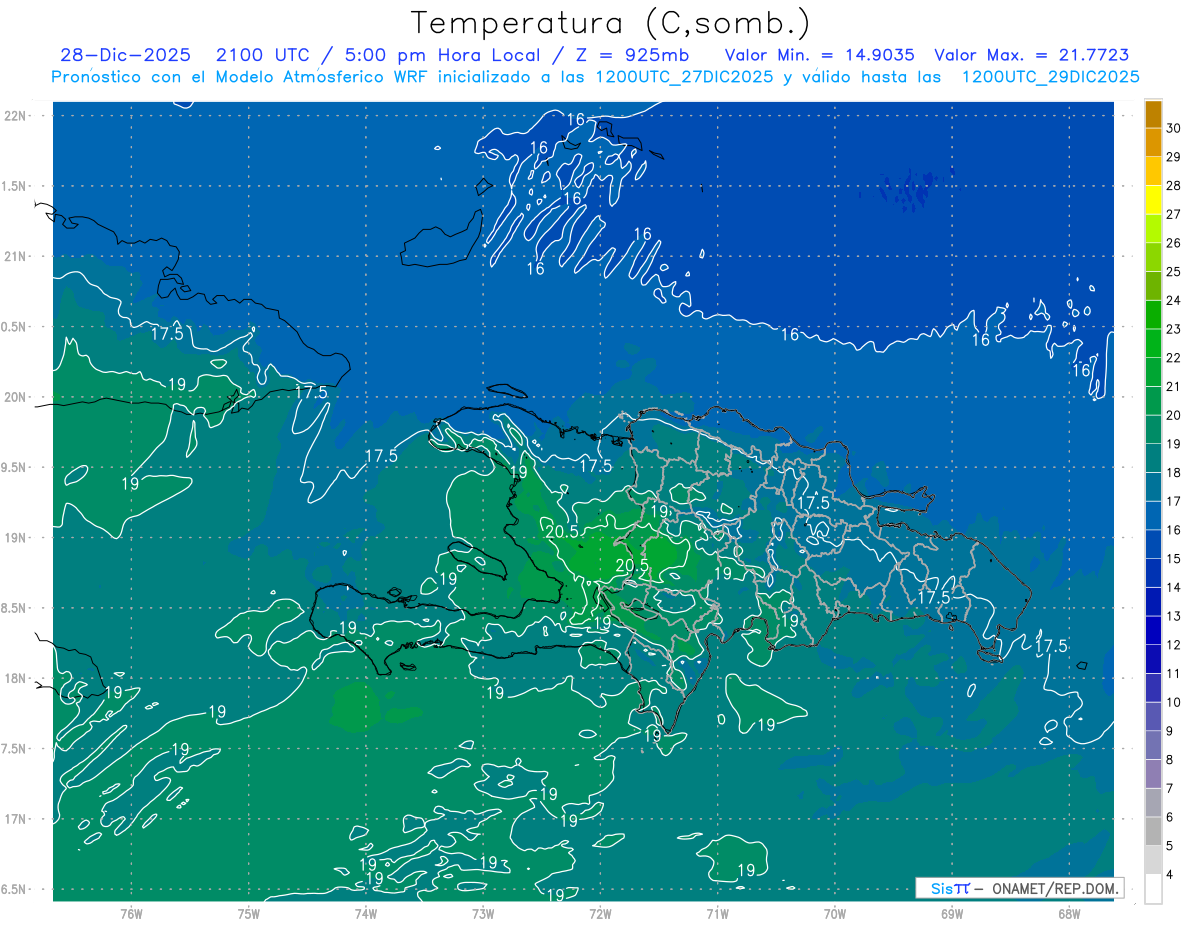The height and width of the screenshot is (927, 1200).
Task: Click the "18N" latitude axis label
Action: [17, 678]
